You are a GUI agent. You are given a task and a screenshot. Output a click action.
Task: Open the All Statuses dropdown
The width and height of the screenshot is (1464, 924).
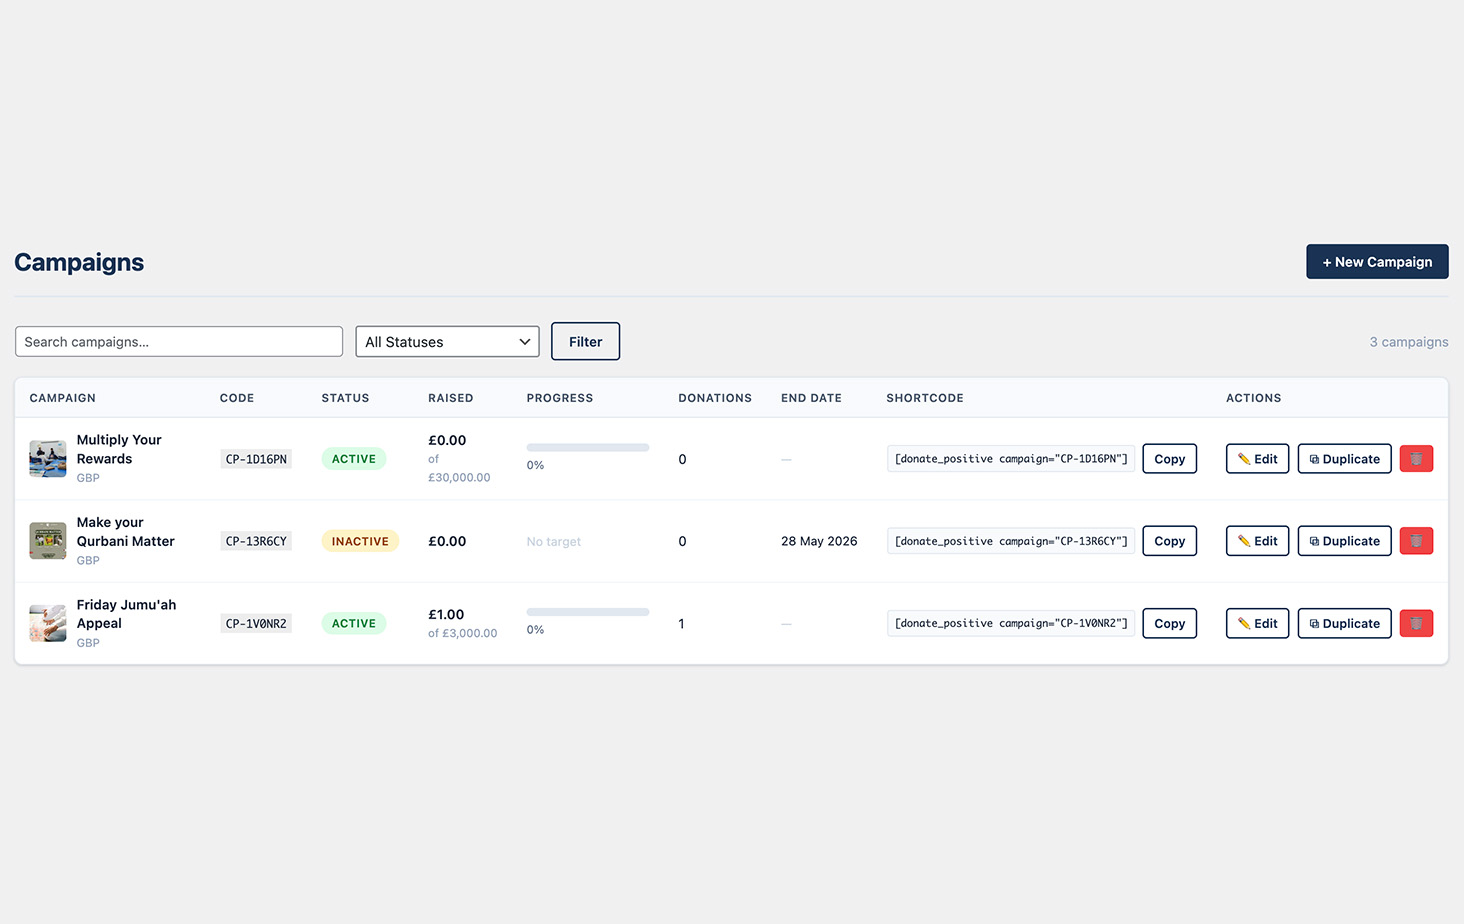tap(447, 341)
